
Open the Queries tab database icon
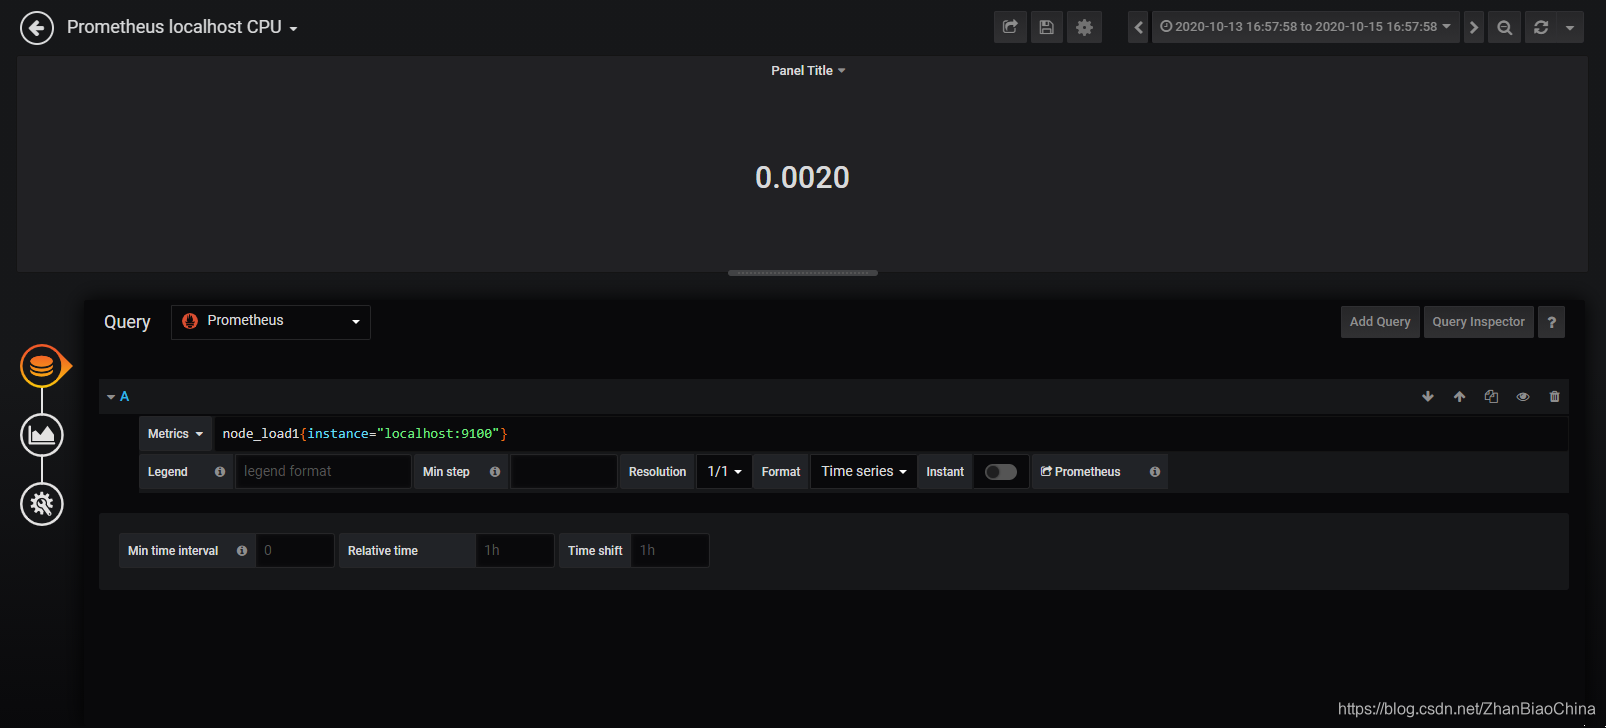(x=42, y=366)
